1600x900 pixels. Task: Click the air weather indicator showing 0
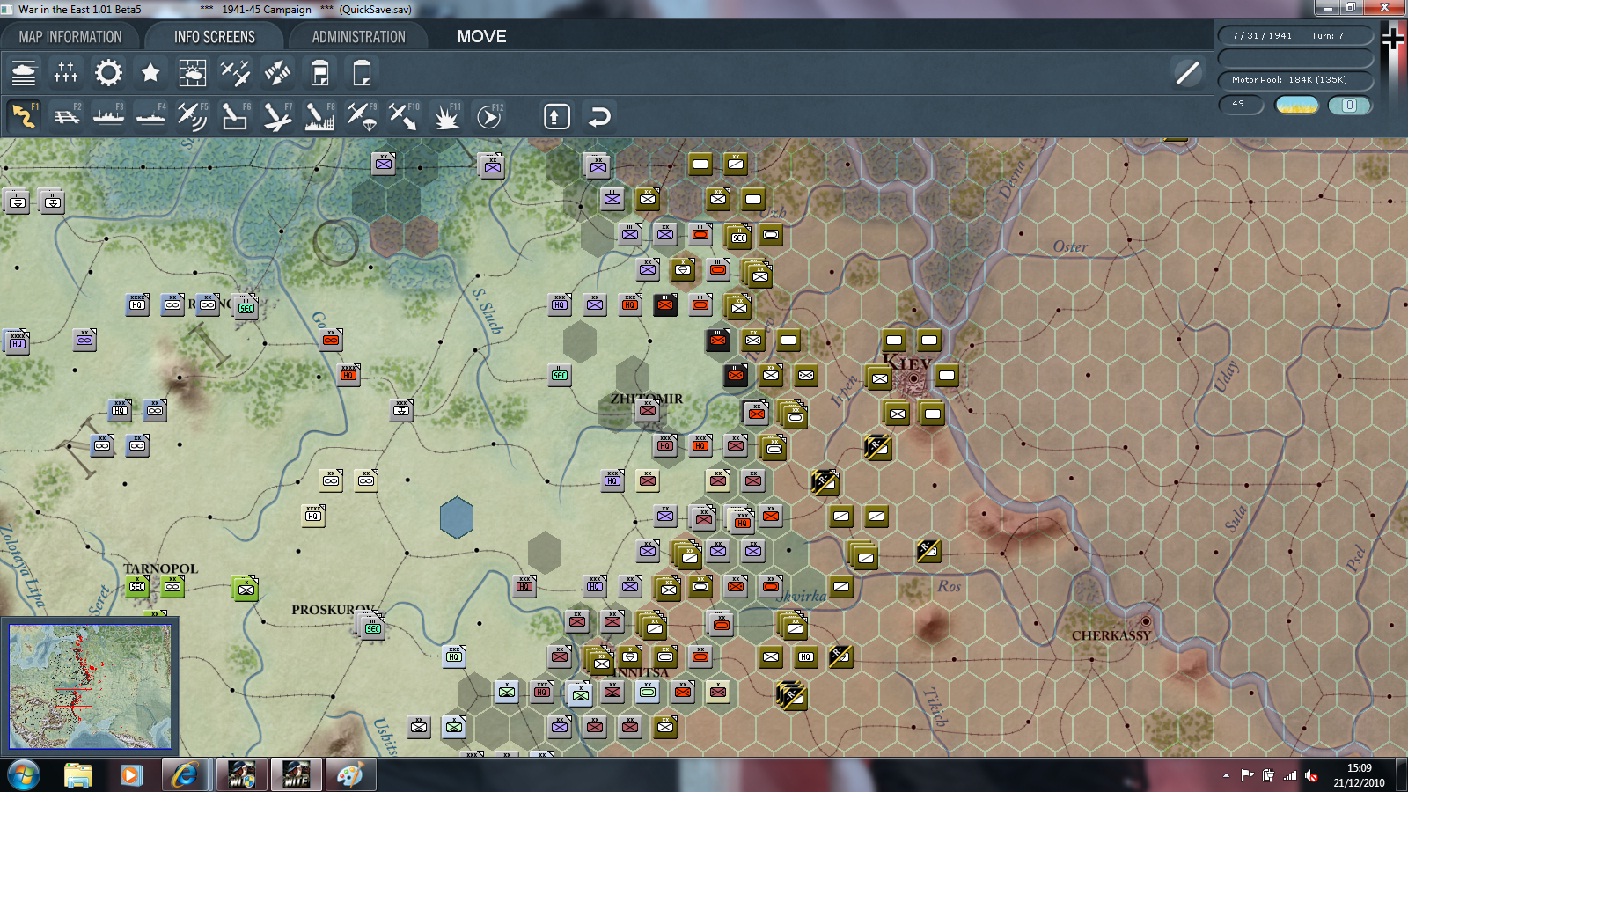coord(1349,105)
